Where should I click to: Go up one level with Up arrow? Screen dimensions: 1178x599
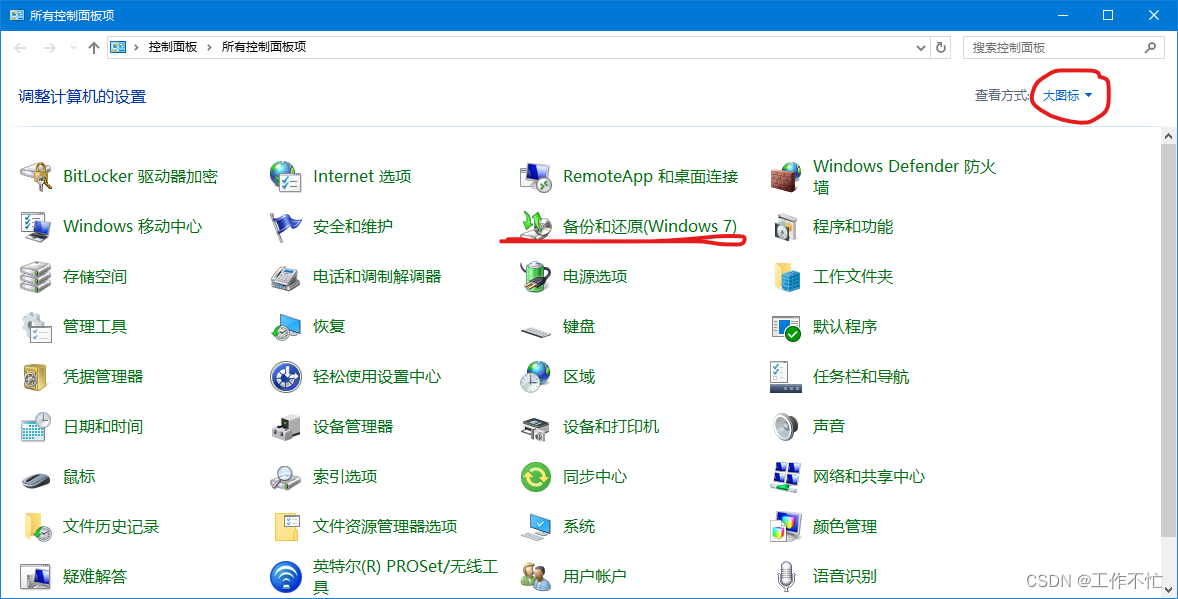[94, 47]
